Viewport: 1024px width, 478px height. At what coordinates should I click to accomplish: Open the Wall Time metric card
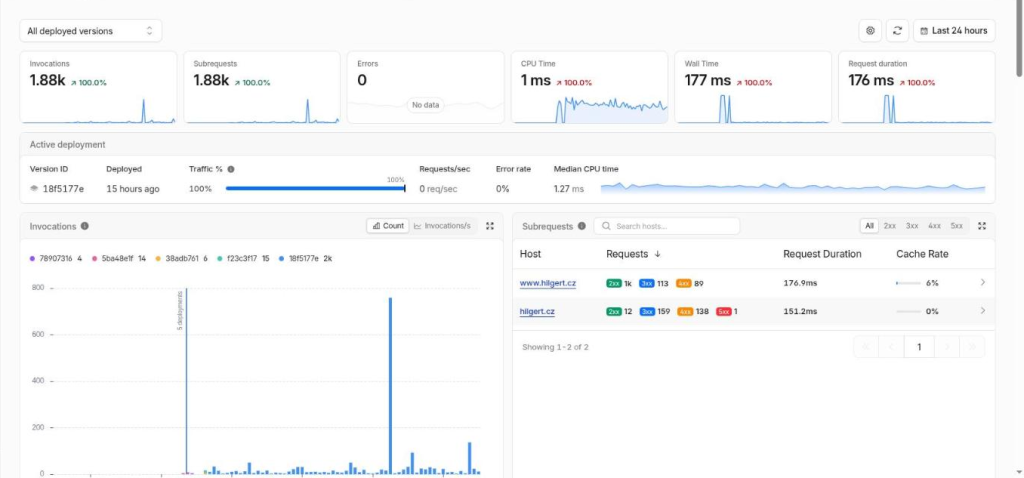pyautogui.click(x=753, y=87)
